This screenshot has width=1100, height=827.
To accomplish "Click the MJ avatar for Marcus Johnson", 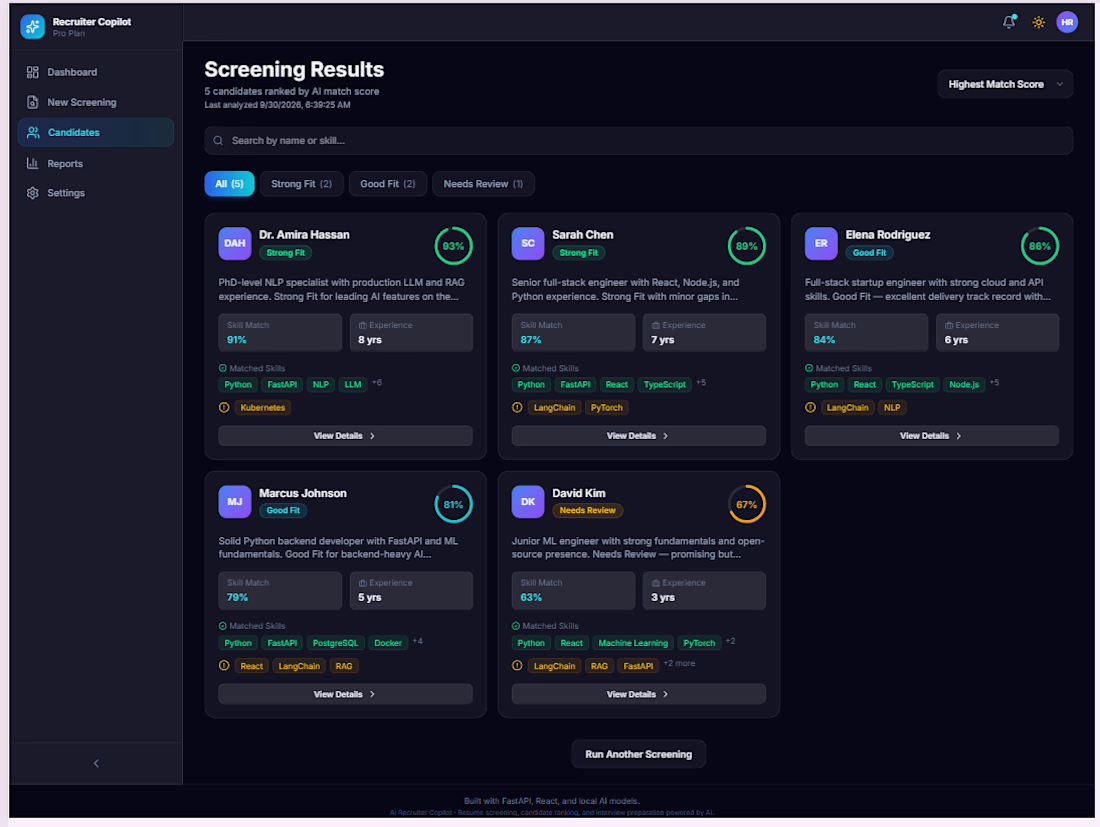I will point(235,502).
